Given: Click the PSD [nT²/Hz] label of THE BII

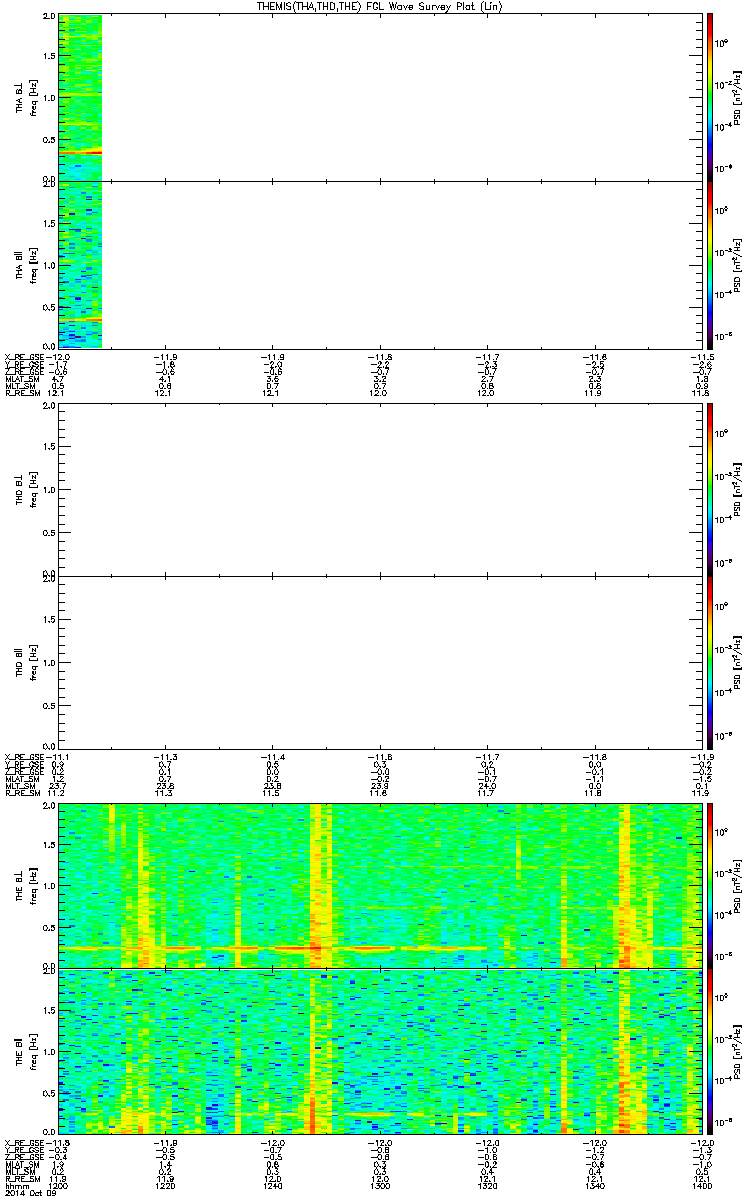Looking at the screenshot, I should click(736, 1051).
